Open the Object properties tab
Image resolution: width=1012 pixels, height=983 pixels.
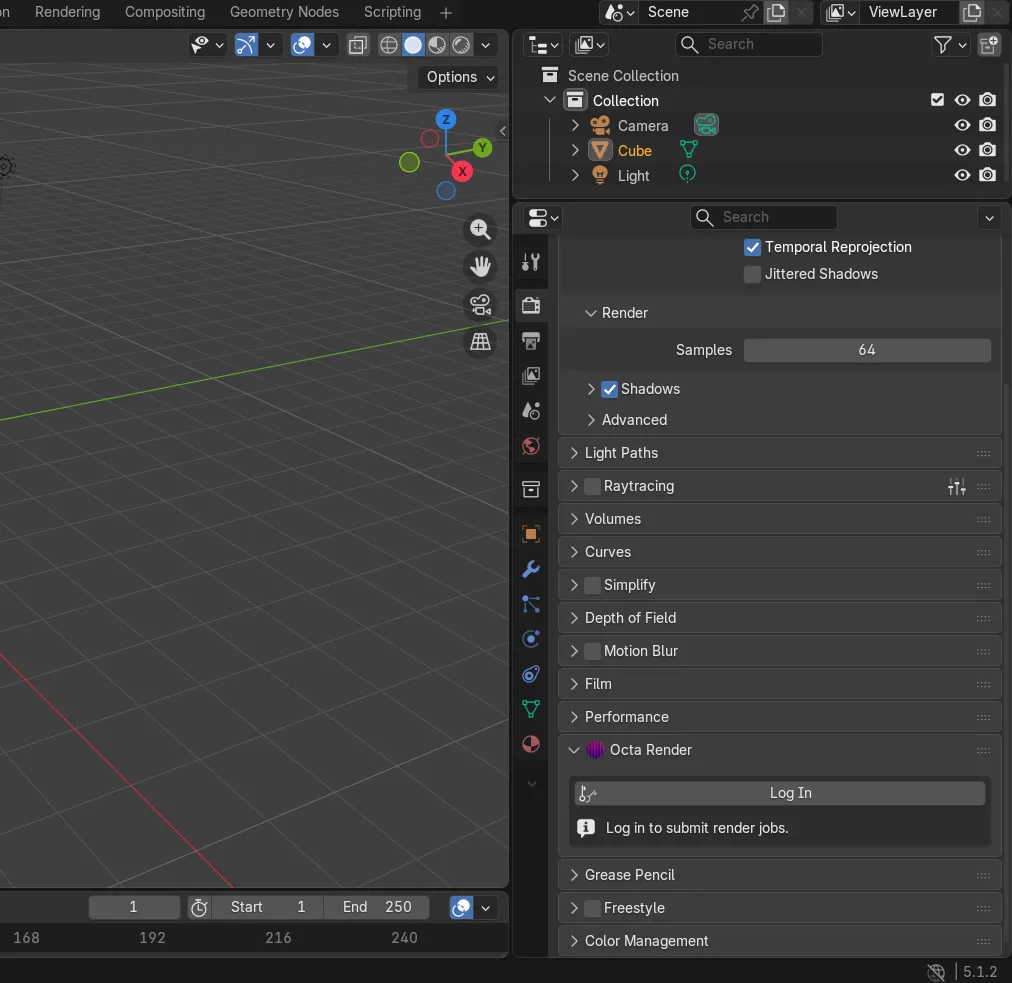click(531, 534)
